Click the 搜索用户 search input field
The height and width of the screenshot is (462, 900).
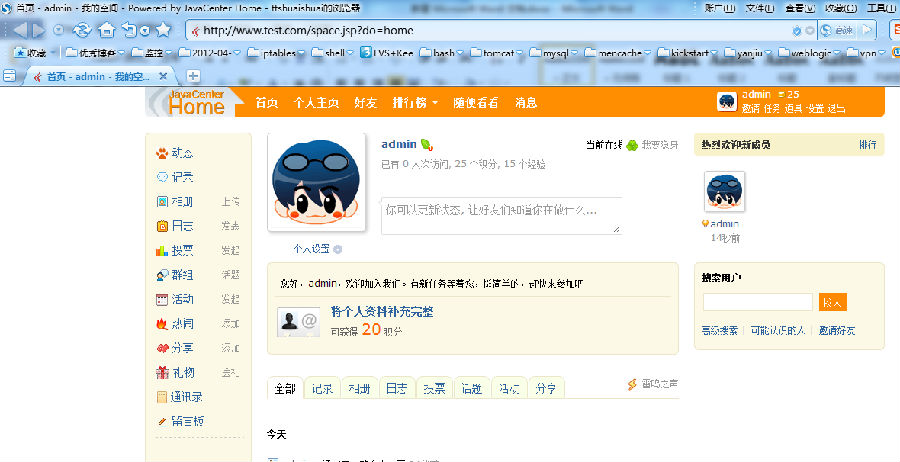758,302
